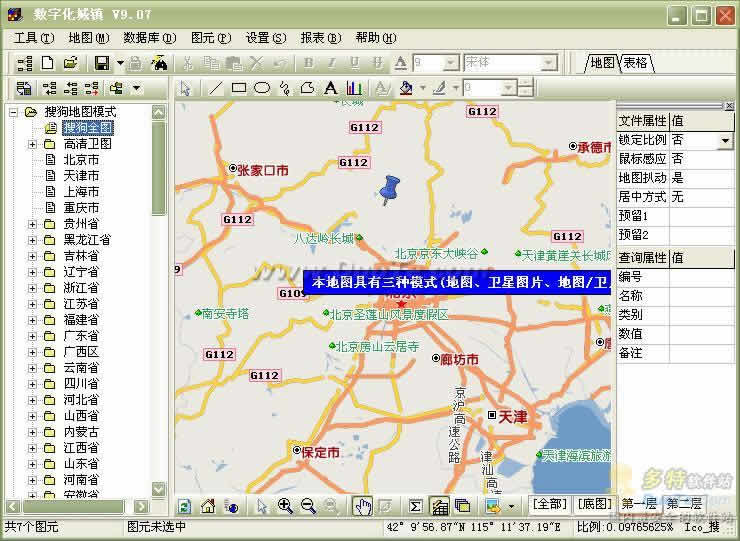The image size is (740, 541).
Task: Open the 数据库(D) menu
Action: coord(150,38)
